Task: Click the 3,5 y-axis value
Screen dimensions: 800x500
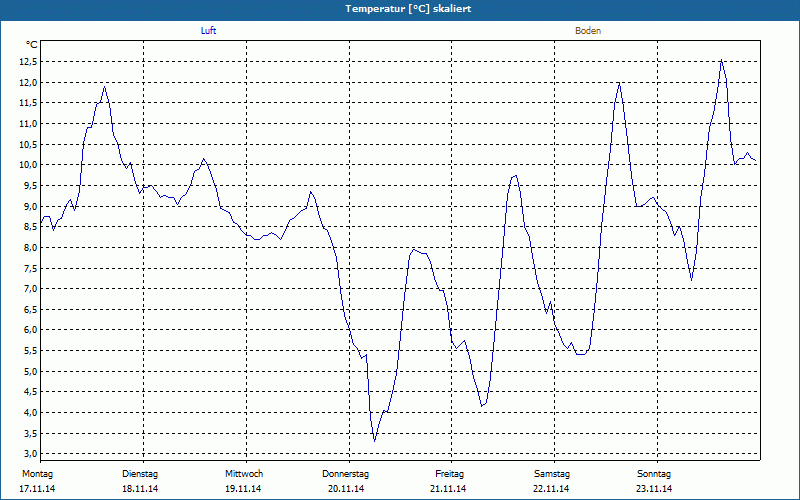Action: [x=31, y=434]
